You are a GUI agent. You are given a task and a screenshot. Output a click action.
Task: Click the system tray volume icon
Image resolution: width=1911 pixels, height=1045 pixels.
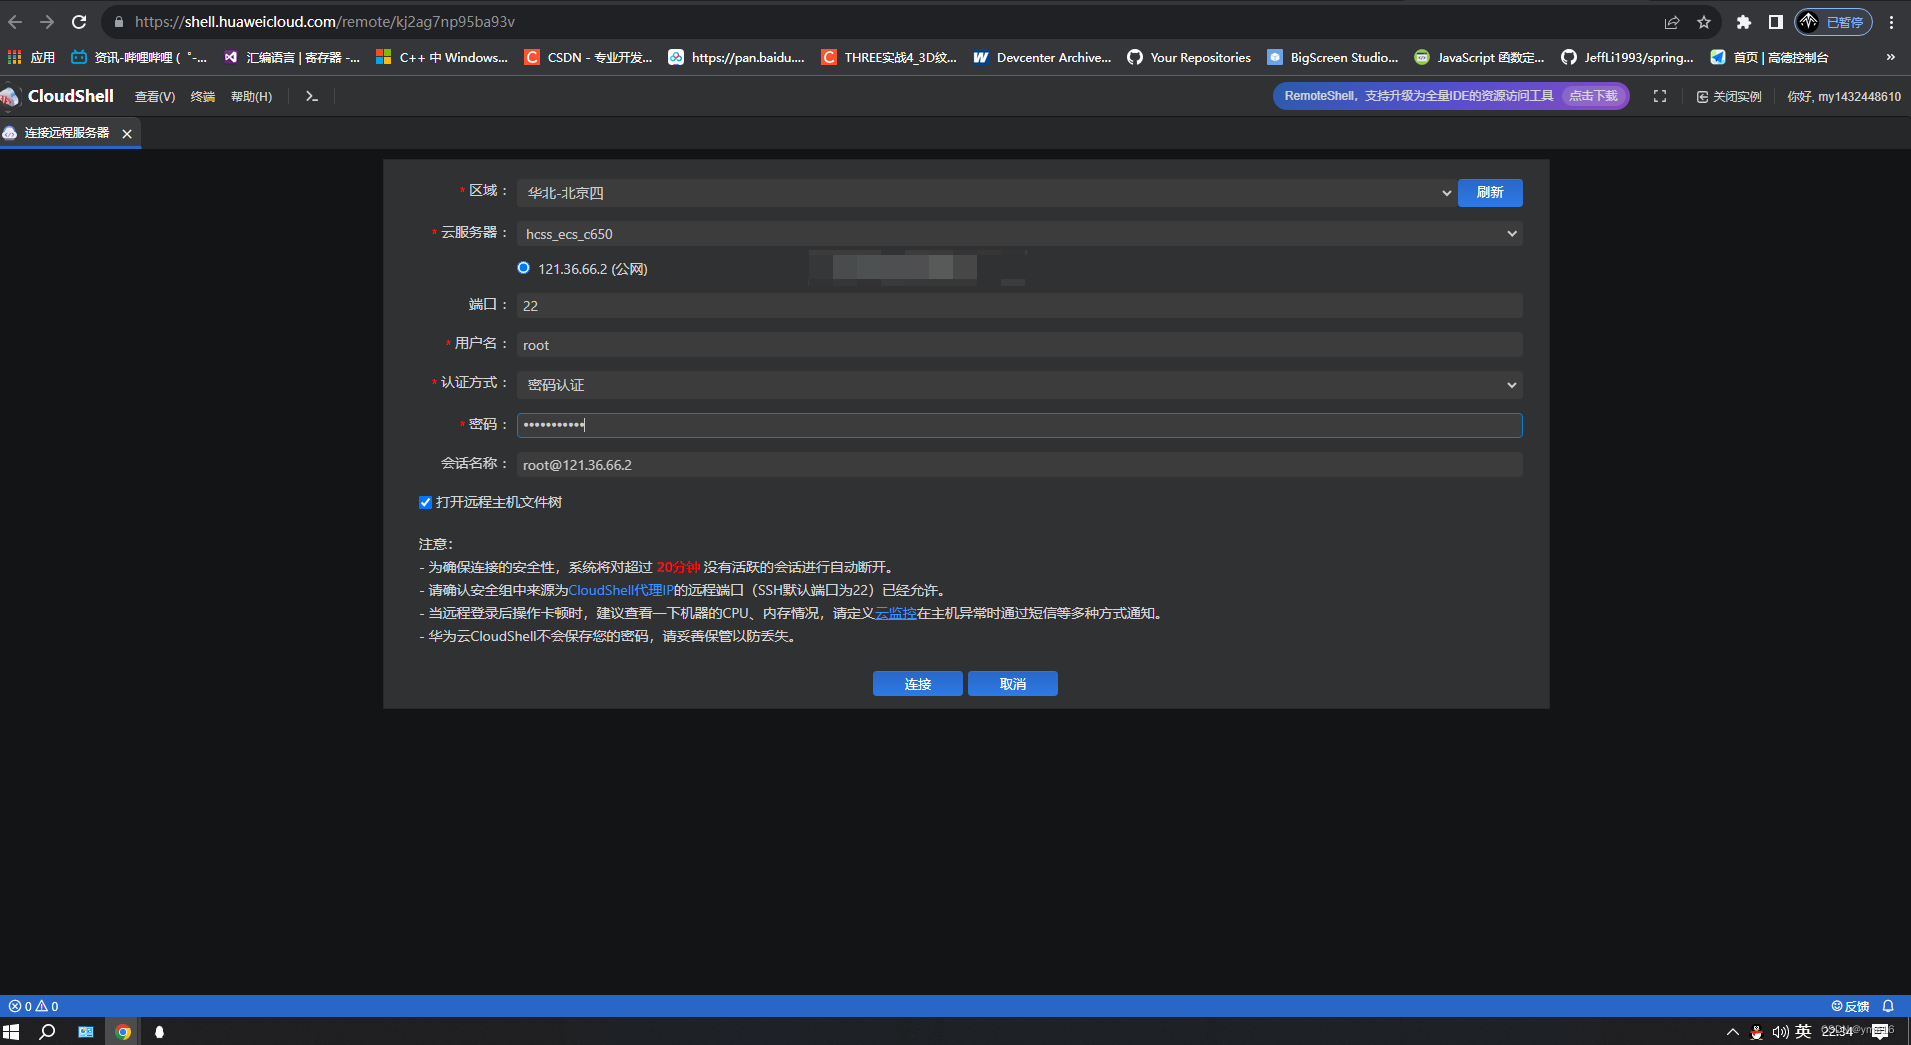click(x=1780, y=1032)
